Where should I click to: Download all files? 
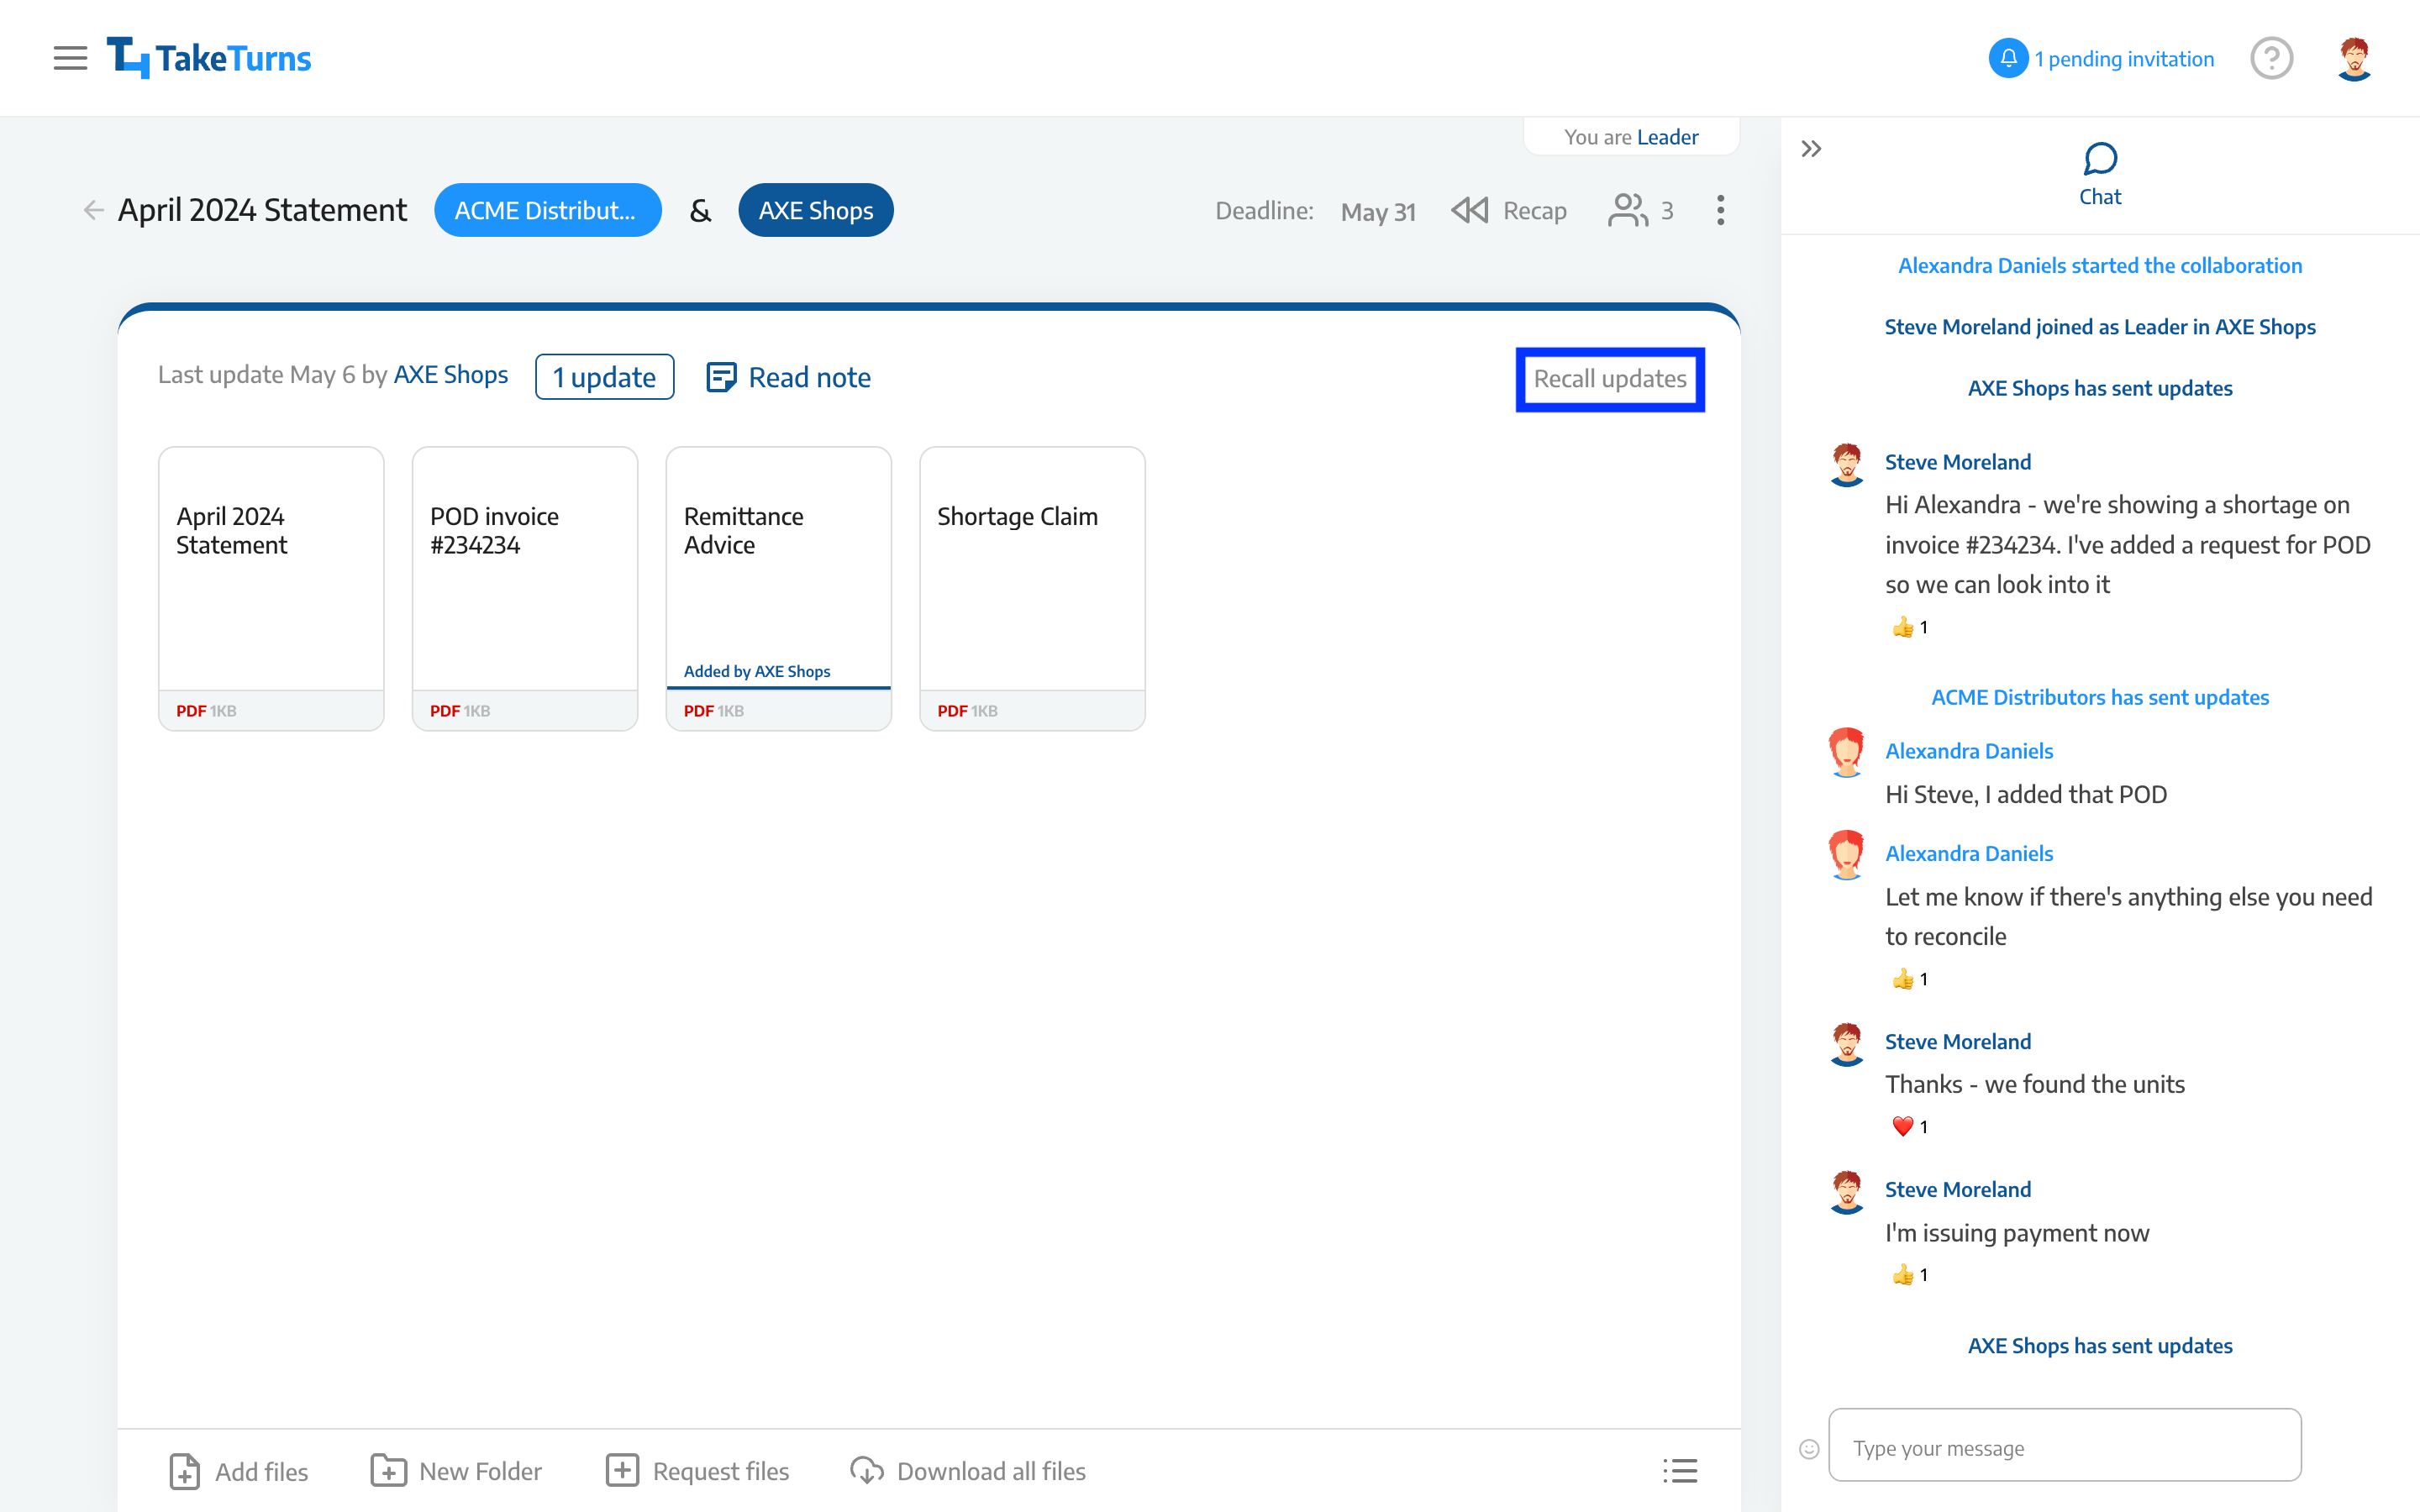968,1471
